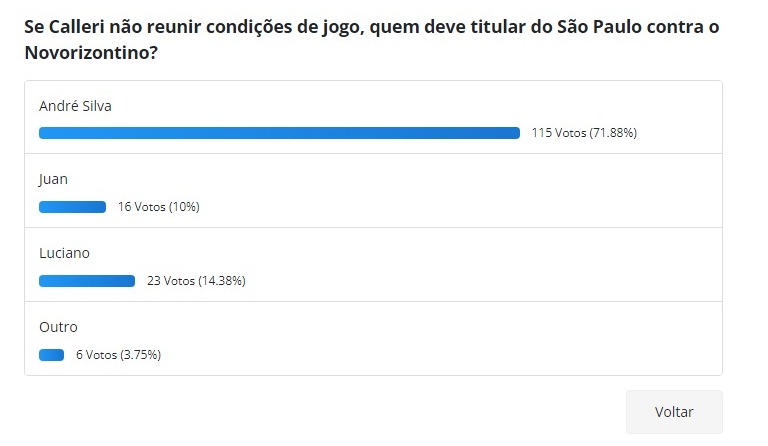Click the "6 Votos" count text
Viewport: 768px width, 446px height.
pyautogui.click(x=96, y=355)
